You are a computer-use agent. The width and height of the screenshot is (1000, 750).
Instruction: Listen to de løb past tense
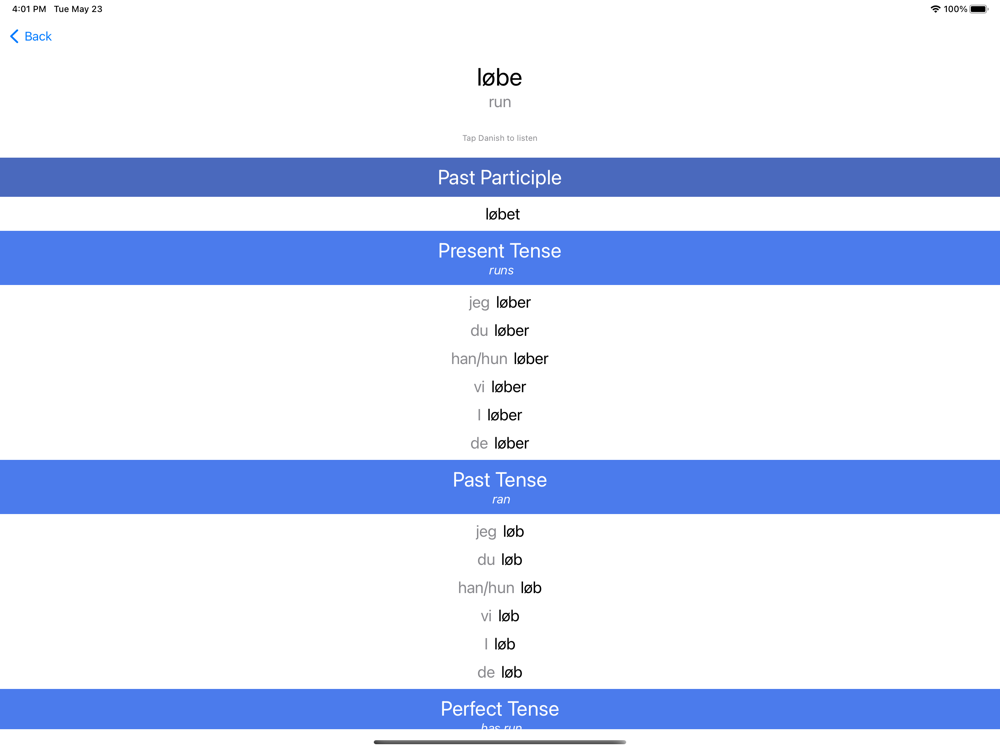coord(499,672)
